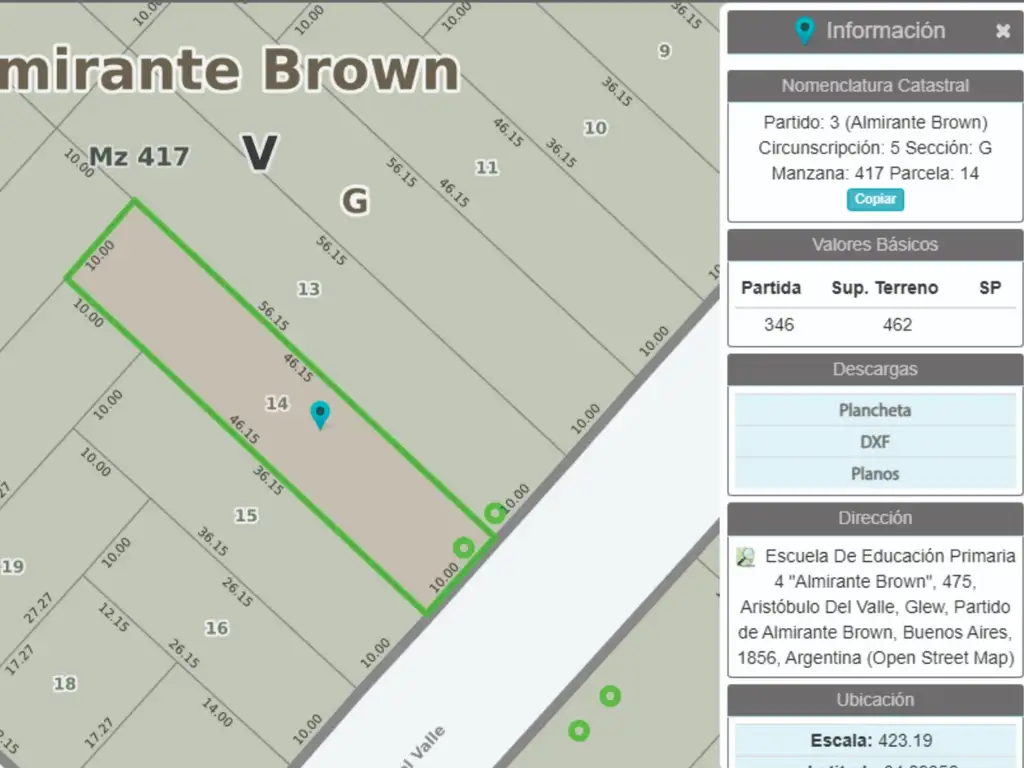
Task: Select parcel 16 on the map
Action: tap(216, 628)
